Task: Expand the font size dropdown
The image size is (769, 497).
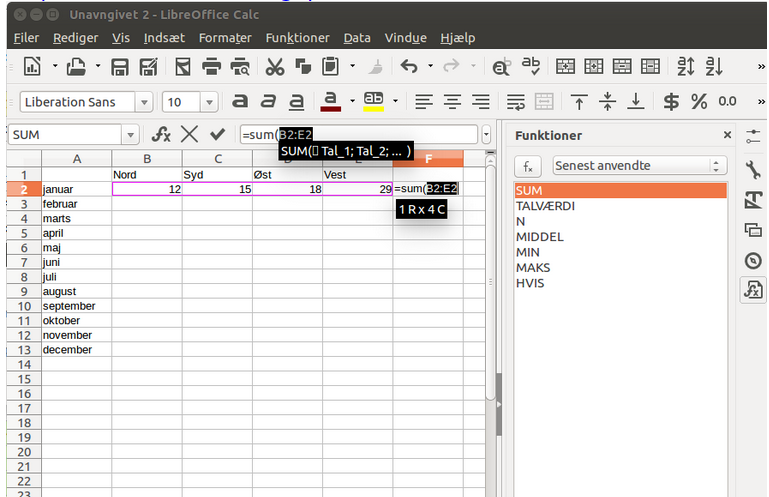Action: (210, 102)
